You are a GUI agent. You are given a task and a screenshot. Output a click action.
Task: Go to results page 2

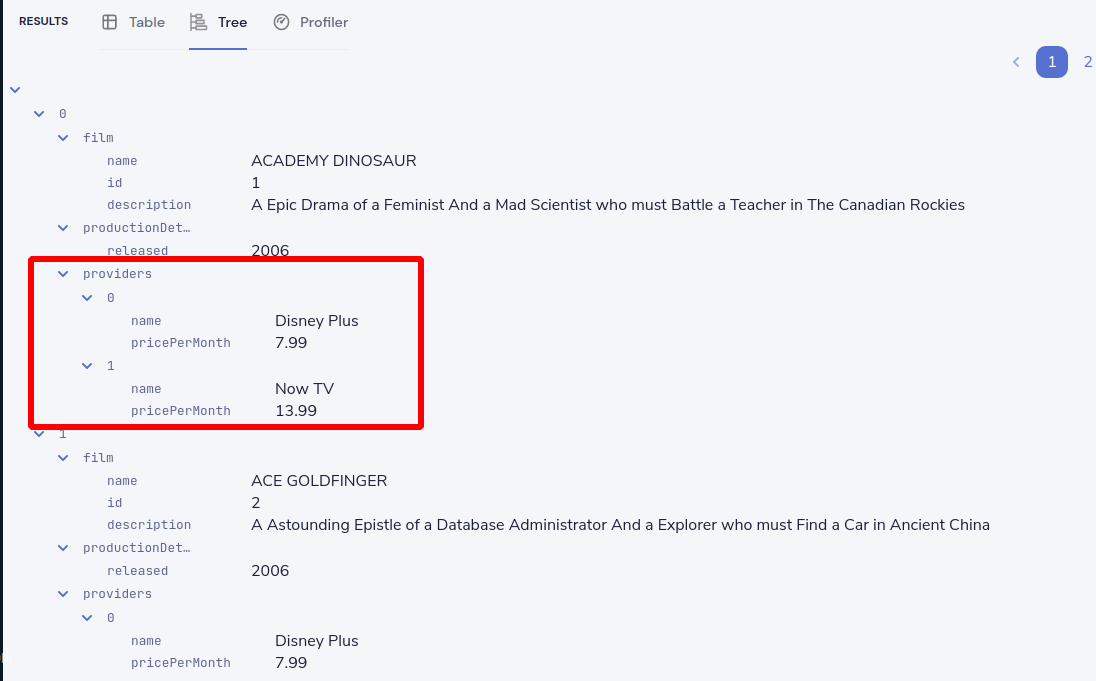[x=1088, y=62]
